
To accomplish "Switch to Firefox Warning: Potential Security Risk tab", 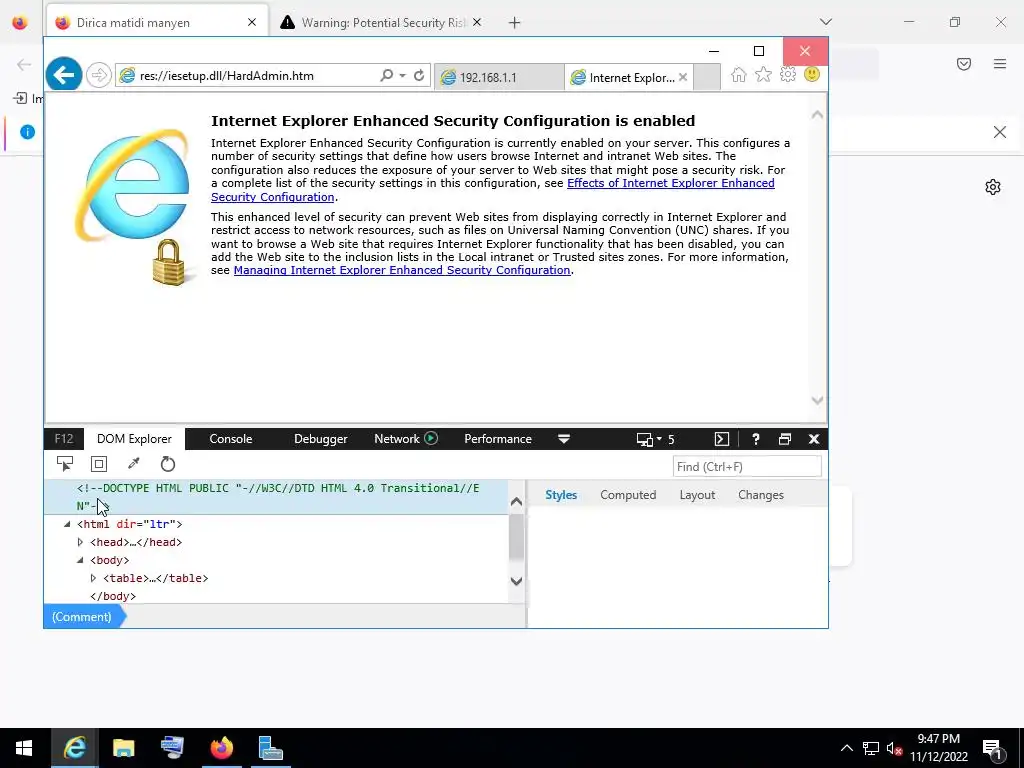I will point(382,22).
